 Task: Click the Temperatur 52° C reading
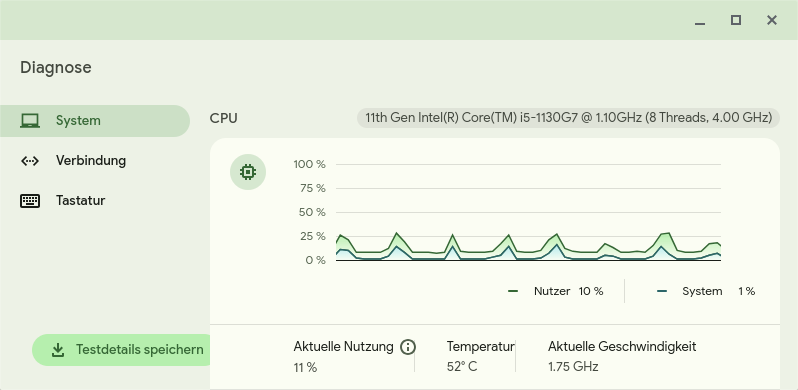[462, 367]
